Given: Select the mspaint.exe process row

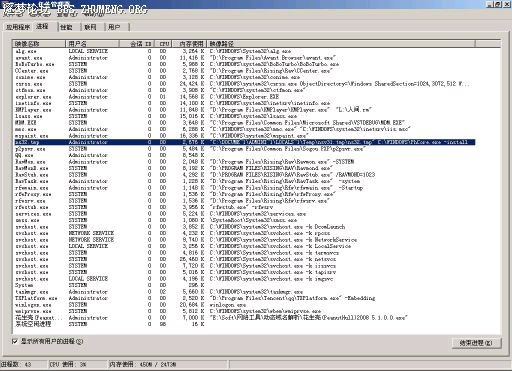Looking at the screenshot, I should pos(244,136).
